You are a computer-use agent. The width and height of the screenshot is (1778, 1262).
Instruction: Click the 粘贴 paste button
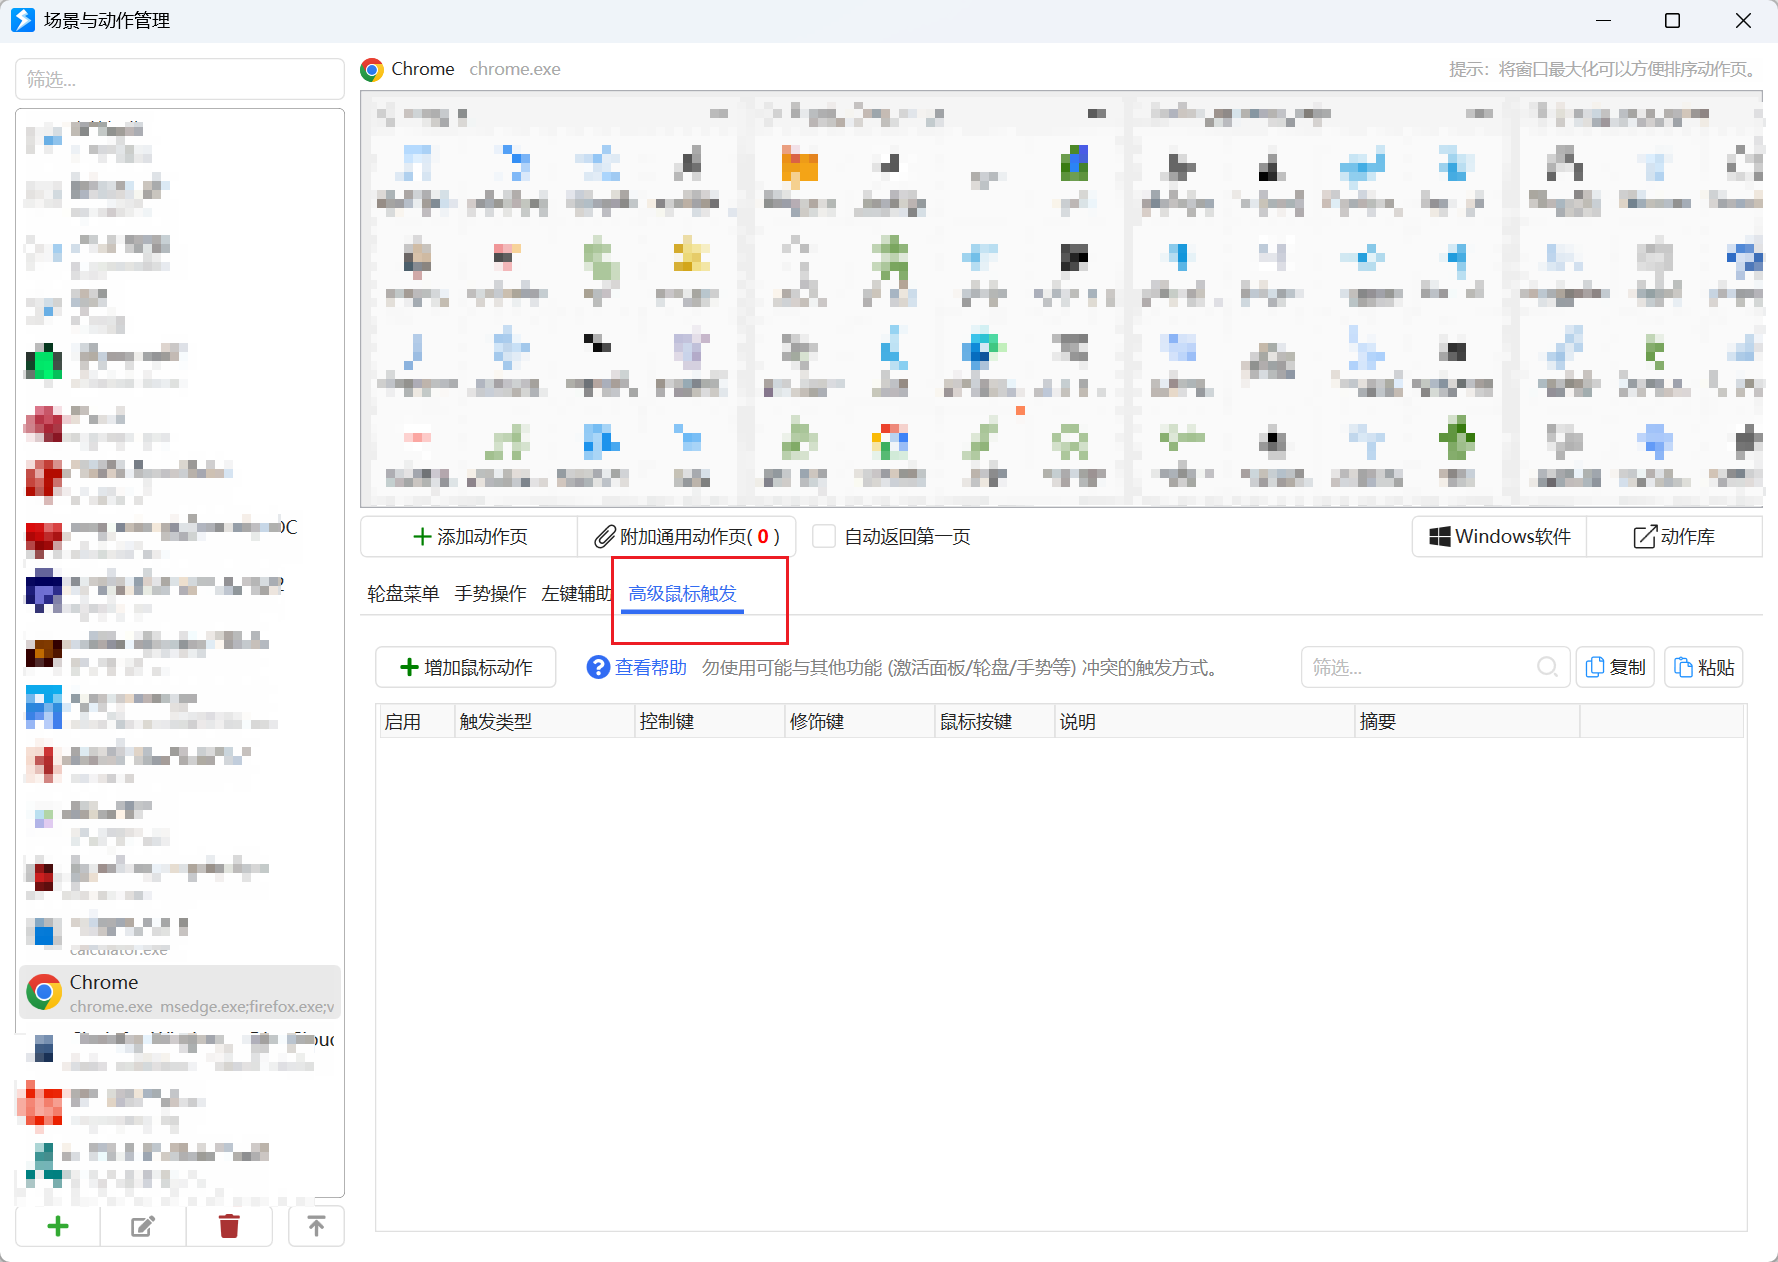[1704, 667]
